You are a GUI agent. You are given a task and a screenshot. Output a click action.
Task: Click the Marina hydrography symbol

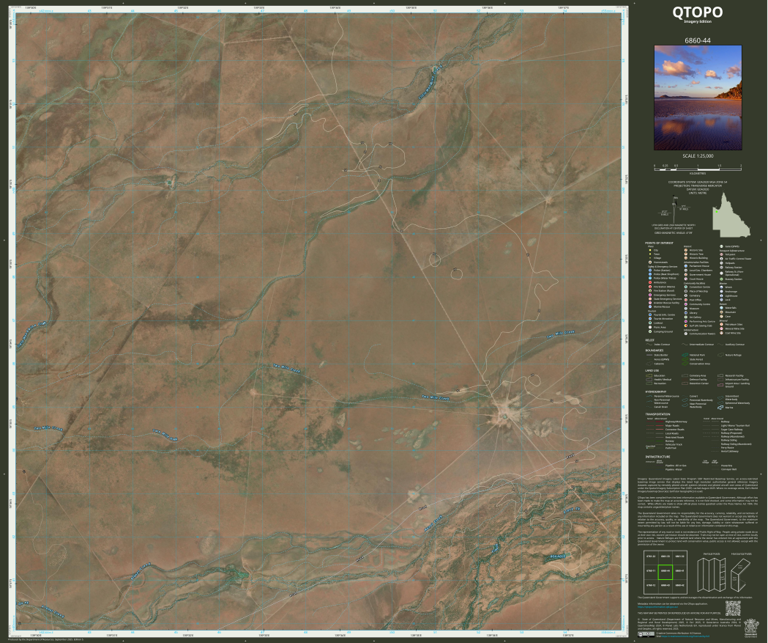pyautogui.click(x=720, y=407)
